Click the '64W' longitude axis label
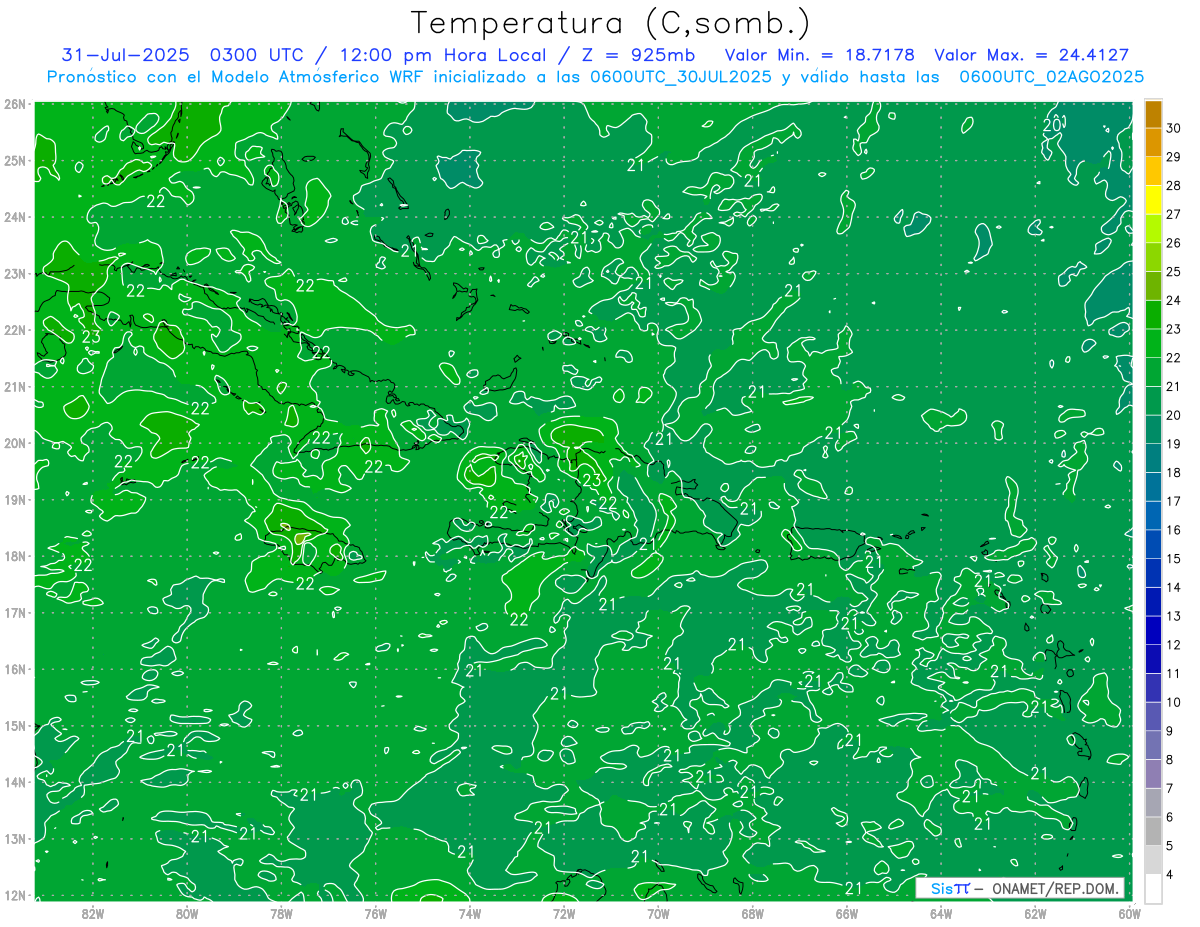 click(941, 912)
